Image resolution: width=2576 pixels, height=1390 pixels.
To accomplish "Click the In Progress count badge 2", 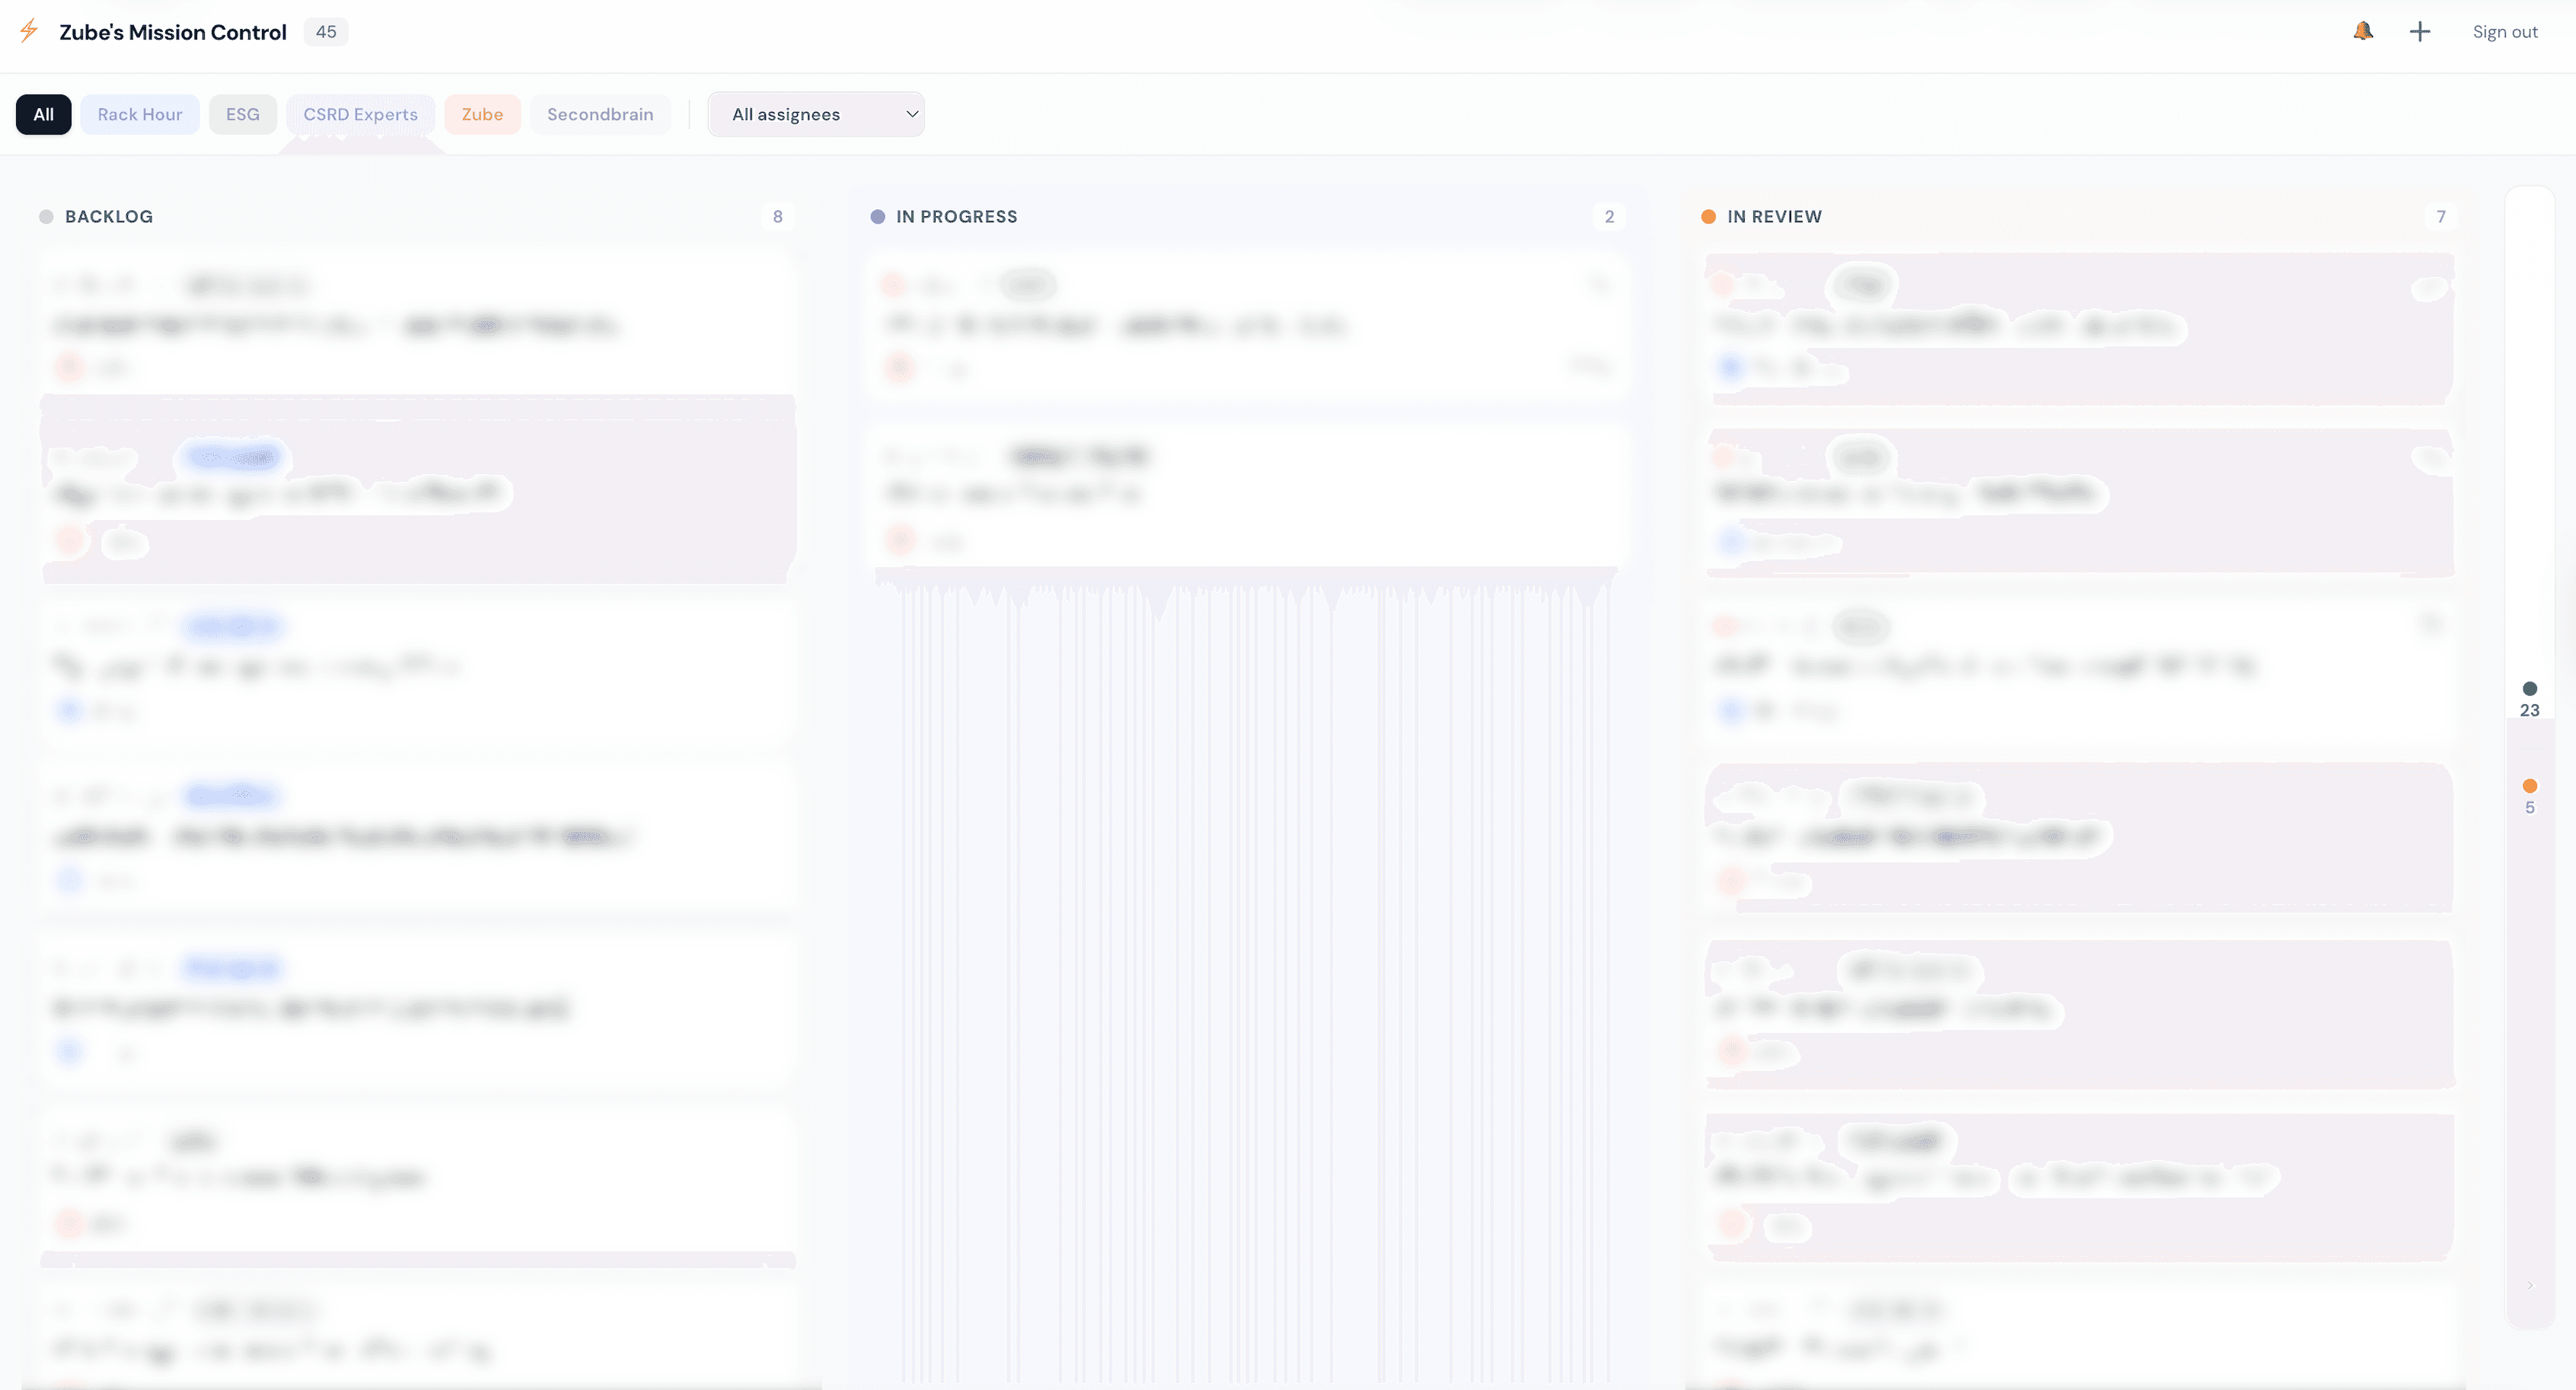I will (1609, 217).
